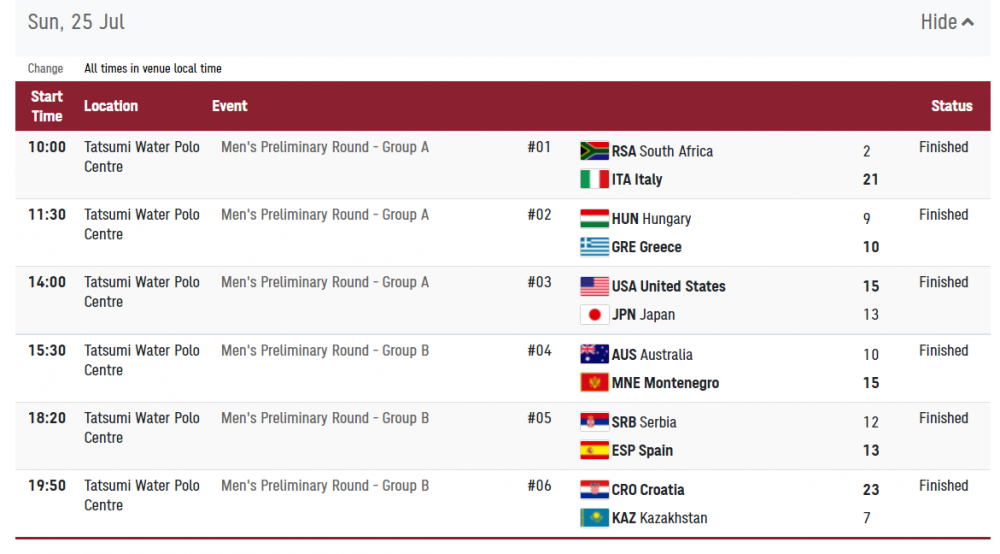Click the Change time zone link
Viewport: 1000px width, 554px height.
pos(45,69)
